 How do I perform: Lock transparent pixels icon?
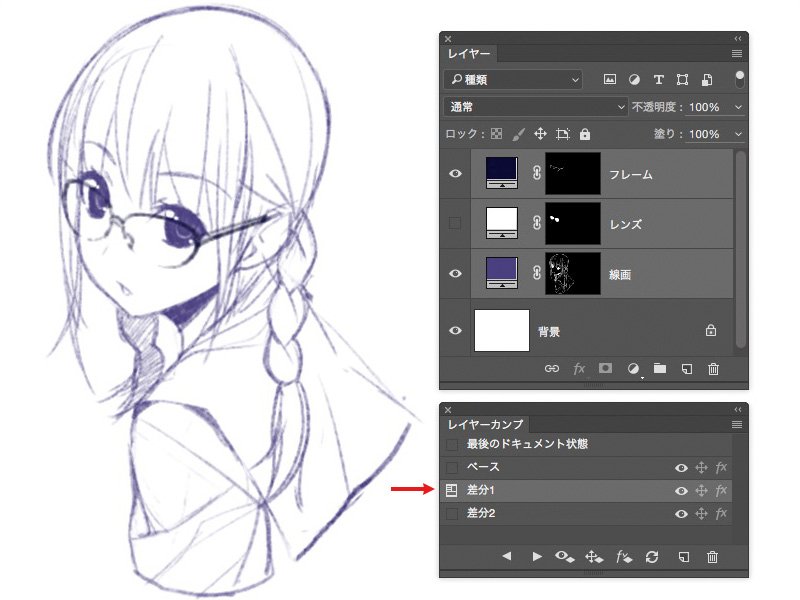coord(496,134)
